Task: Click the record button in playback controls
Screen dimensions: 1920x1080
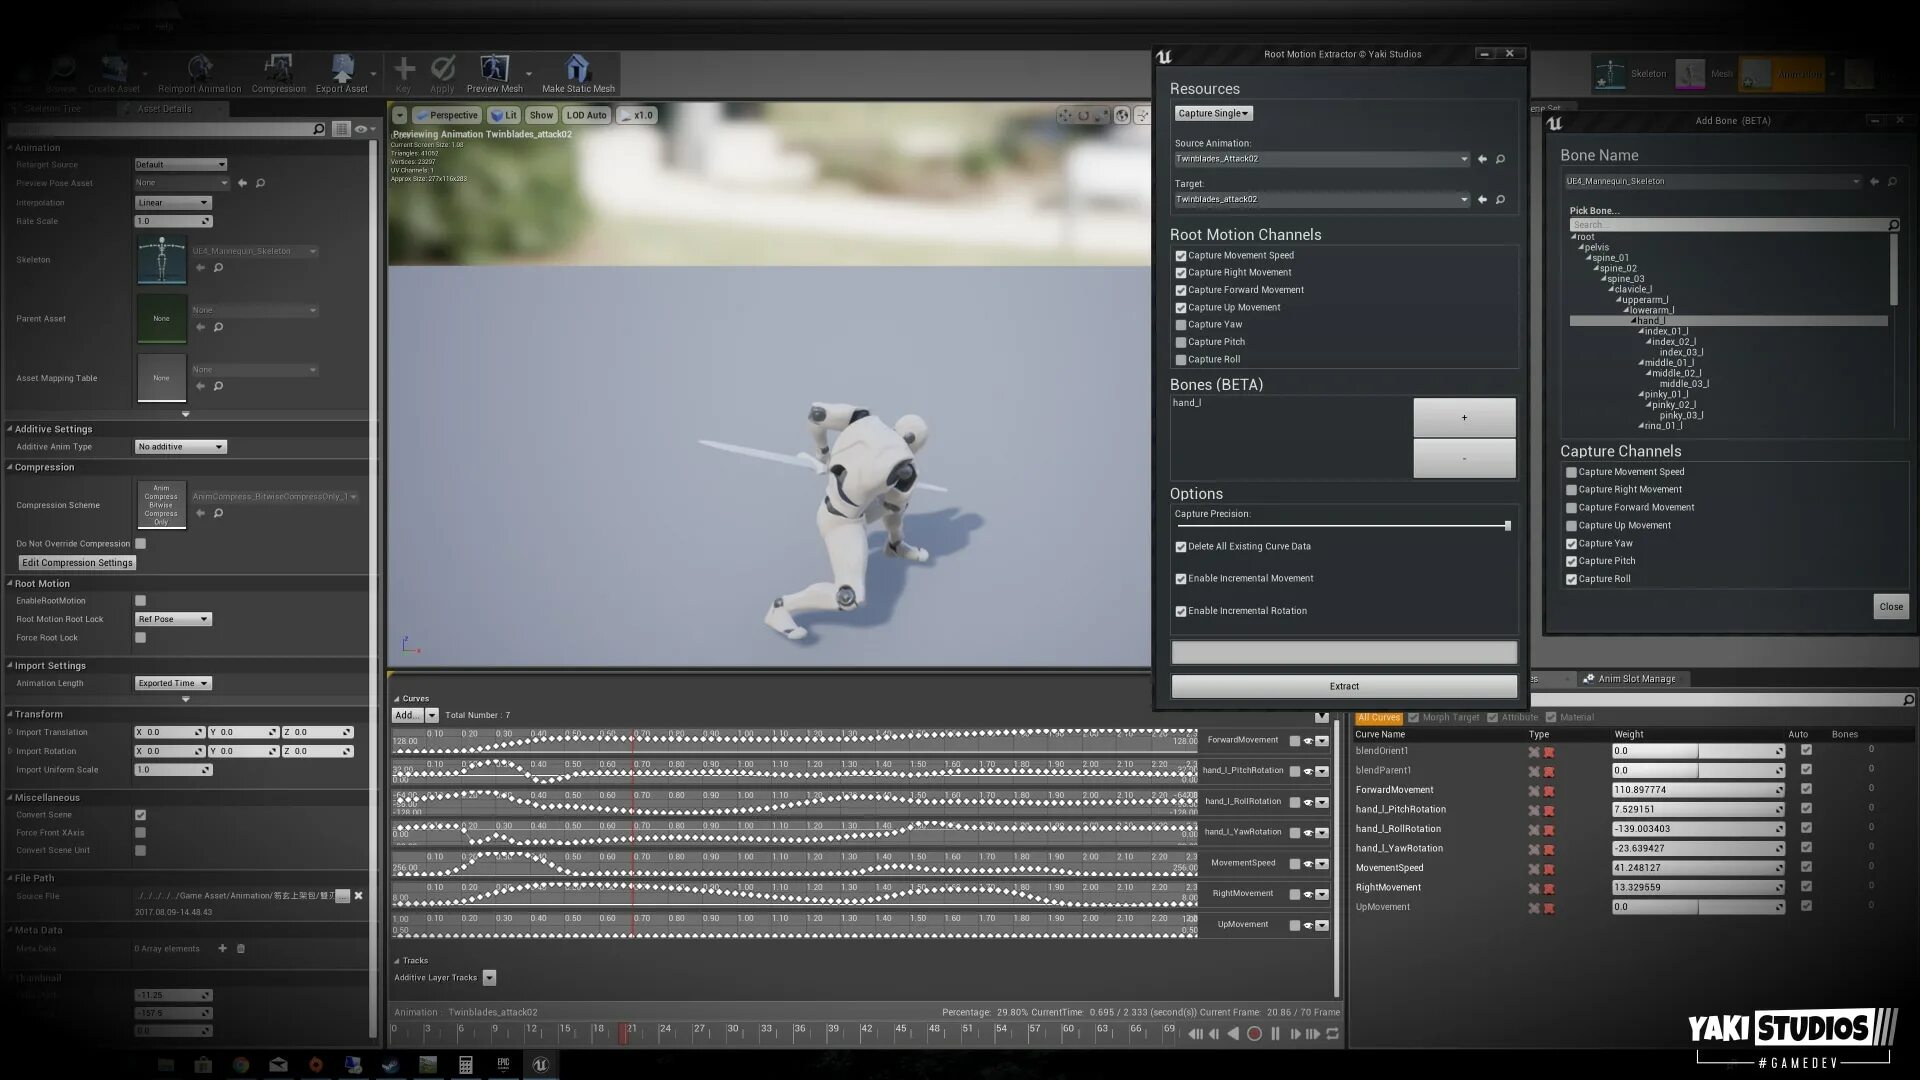Action: [1255, 1035]
